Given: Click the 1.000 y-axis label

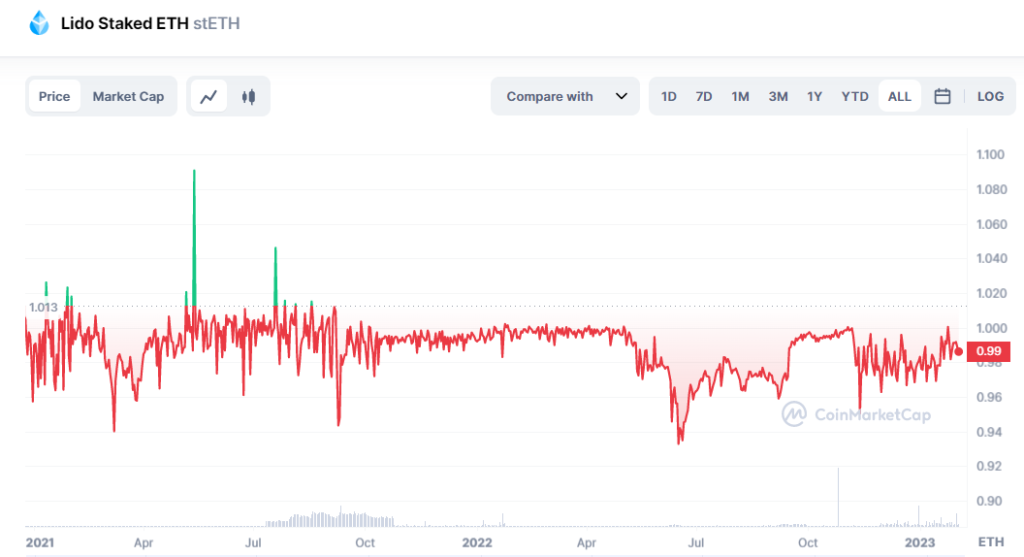Looking at the screenshot, I should pyautogui.click(x=990, y=328).
